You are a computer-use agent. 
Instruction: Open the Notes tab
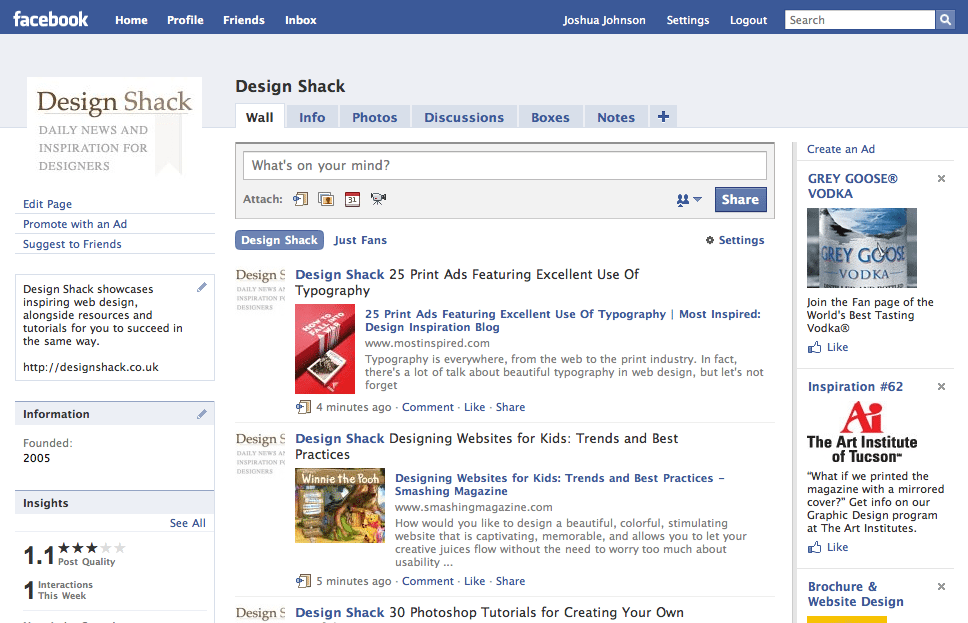[615, 117]
